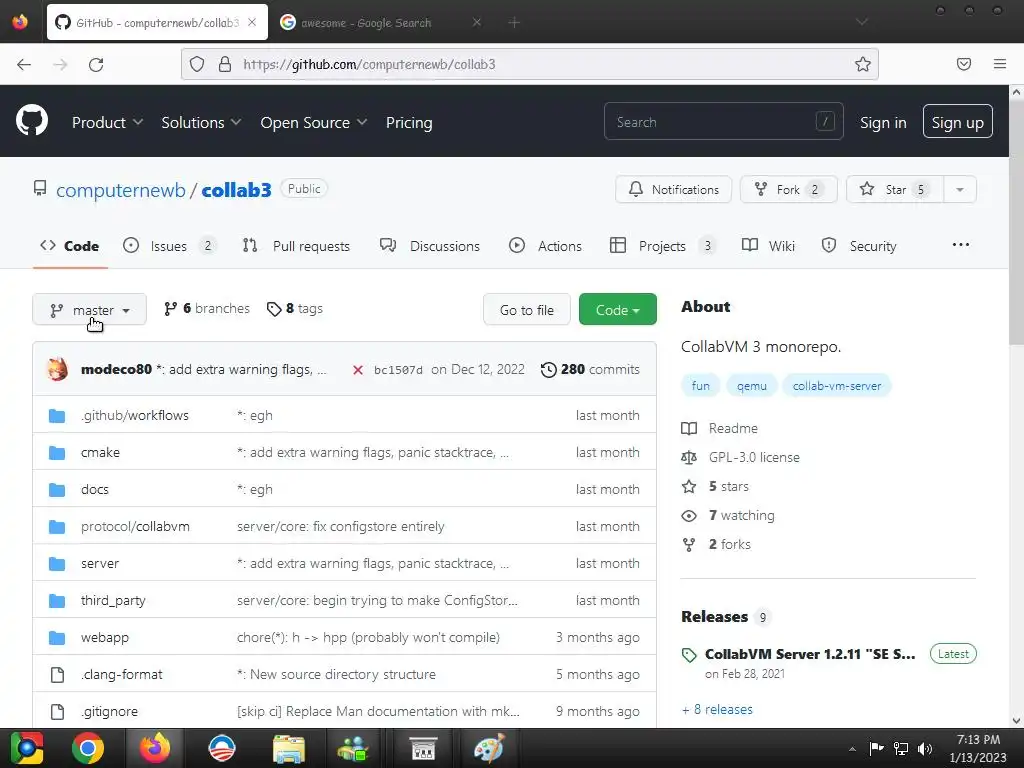Expand the Star lists dropdown arrow
The image size is (1024, 768).
point(959,189)
